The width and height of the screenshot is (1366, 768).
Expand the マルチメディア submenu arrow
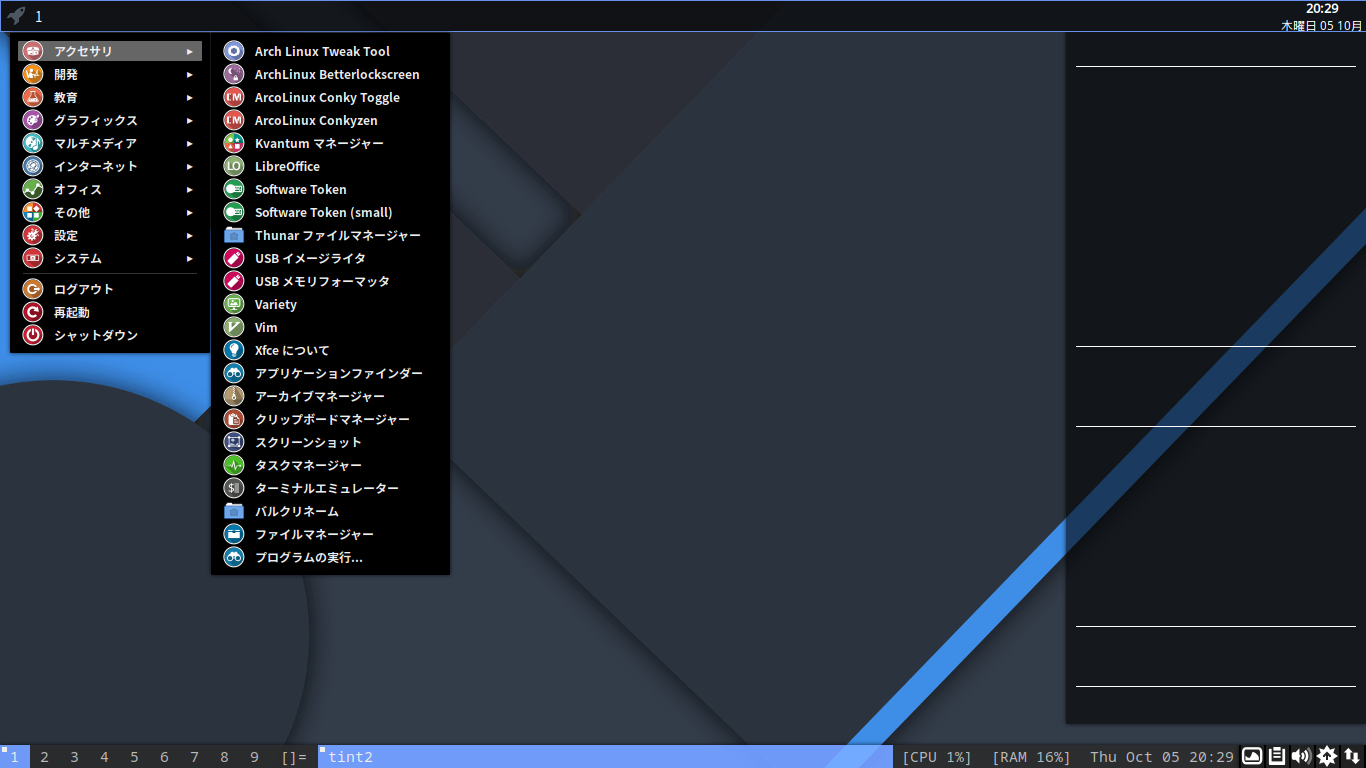(189, 144)
